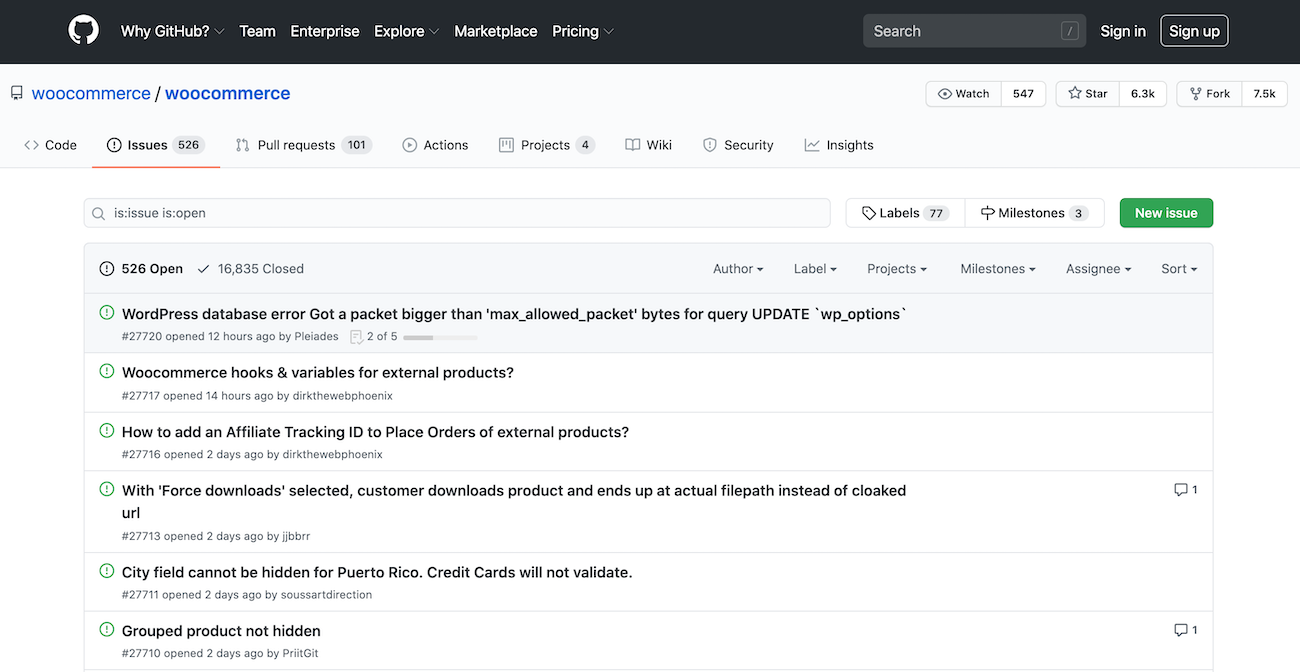1300x672 pixels.
Task: Focus the 'is:issue is:open' filter field
Action: click(x=457, y=213)
